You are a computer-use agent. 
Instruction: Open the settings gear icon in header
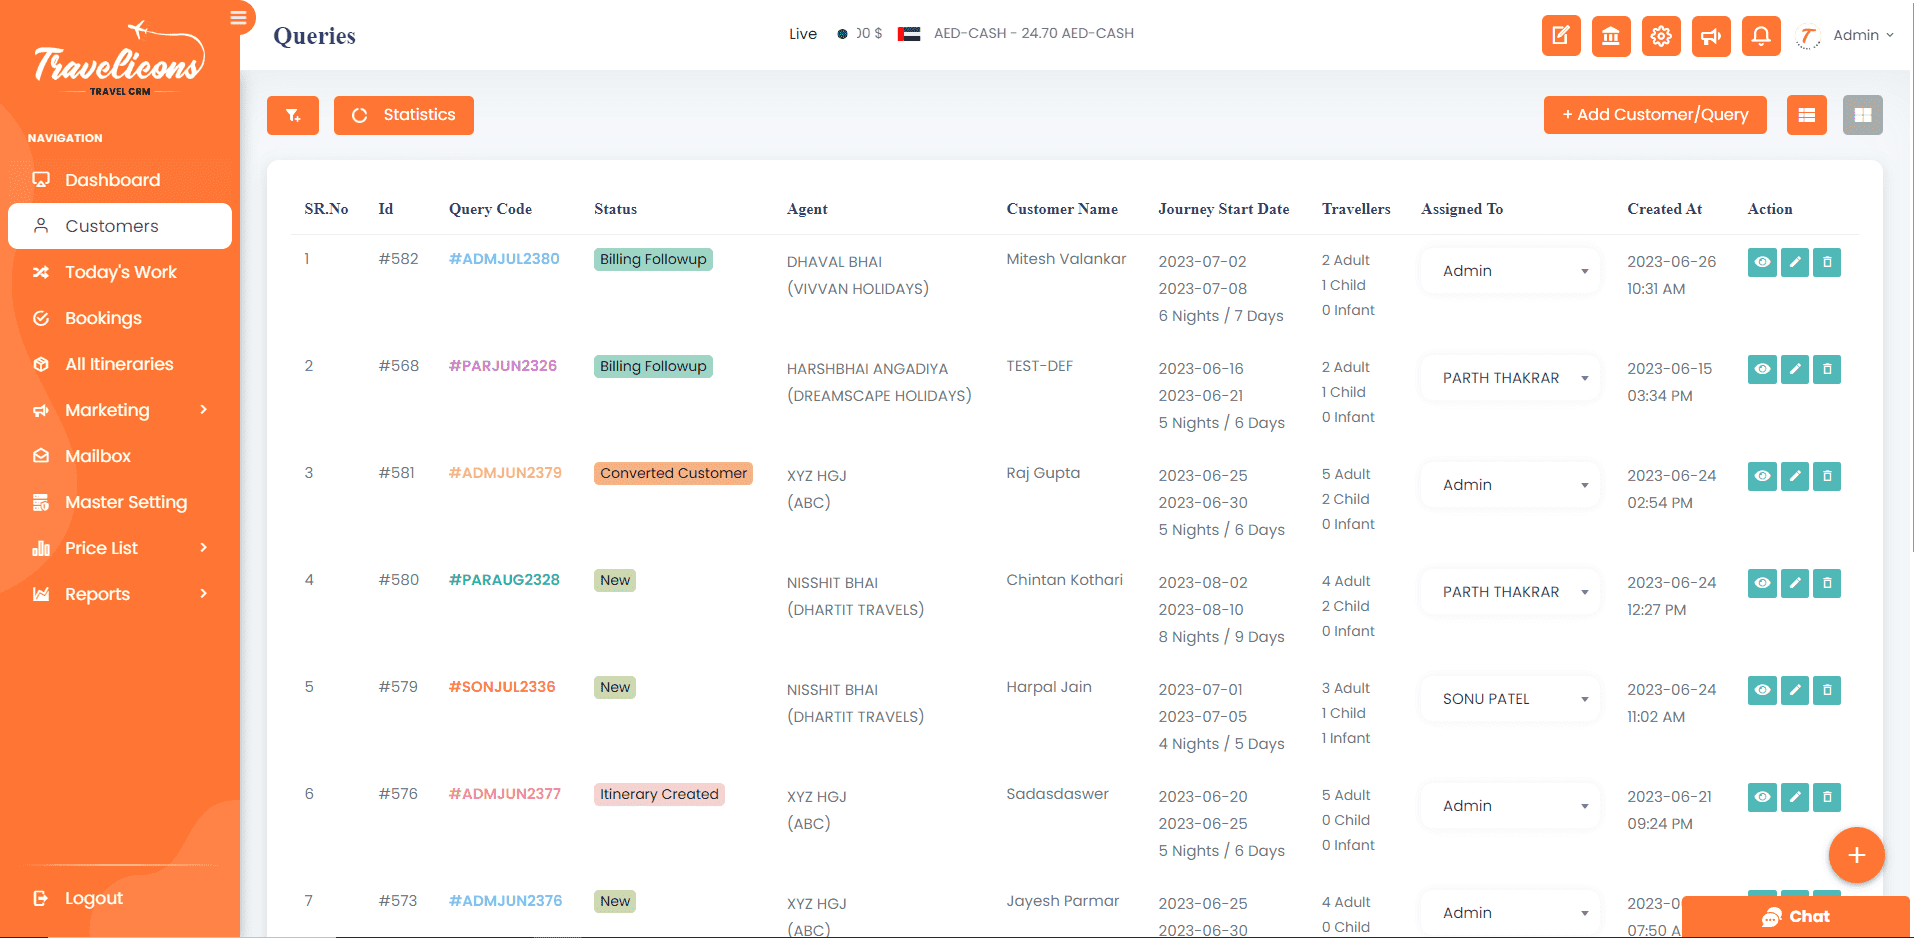[1661, 36]
